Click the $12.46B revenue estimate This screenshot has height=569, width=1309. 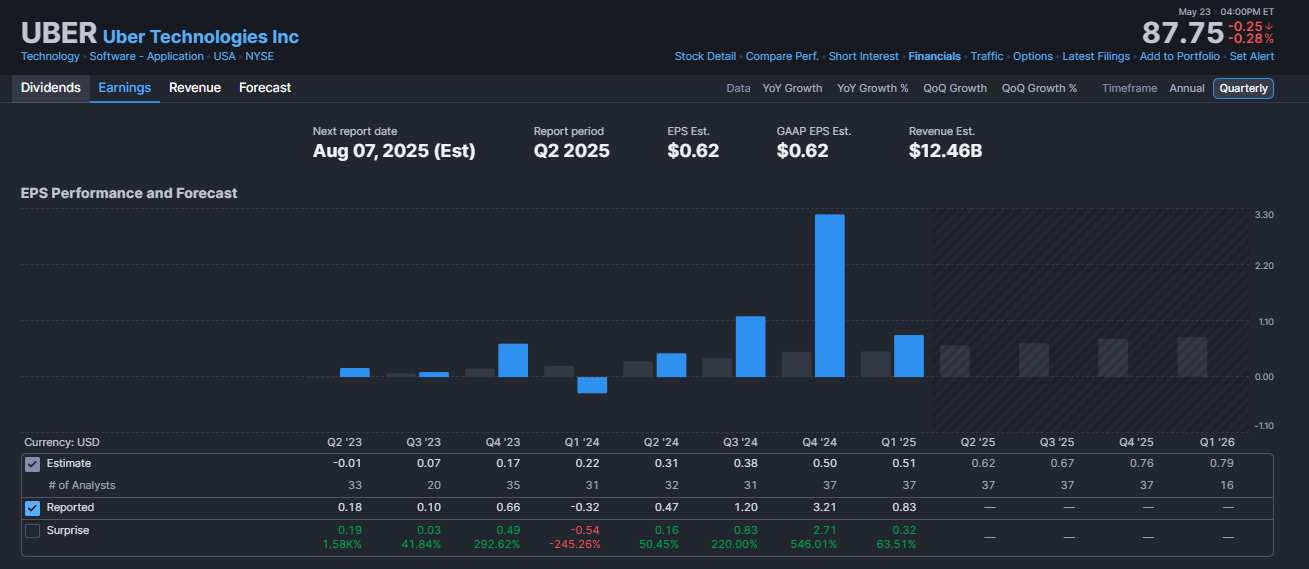click(946, 151)
